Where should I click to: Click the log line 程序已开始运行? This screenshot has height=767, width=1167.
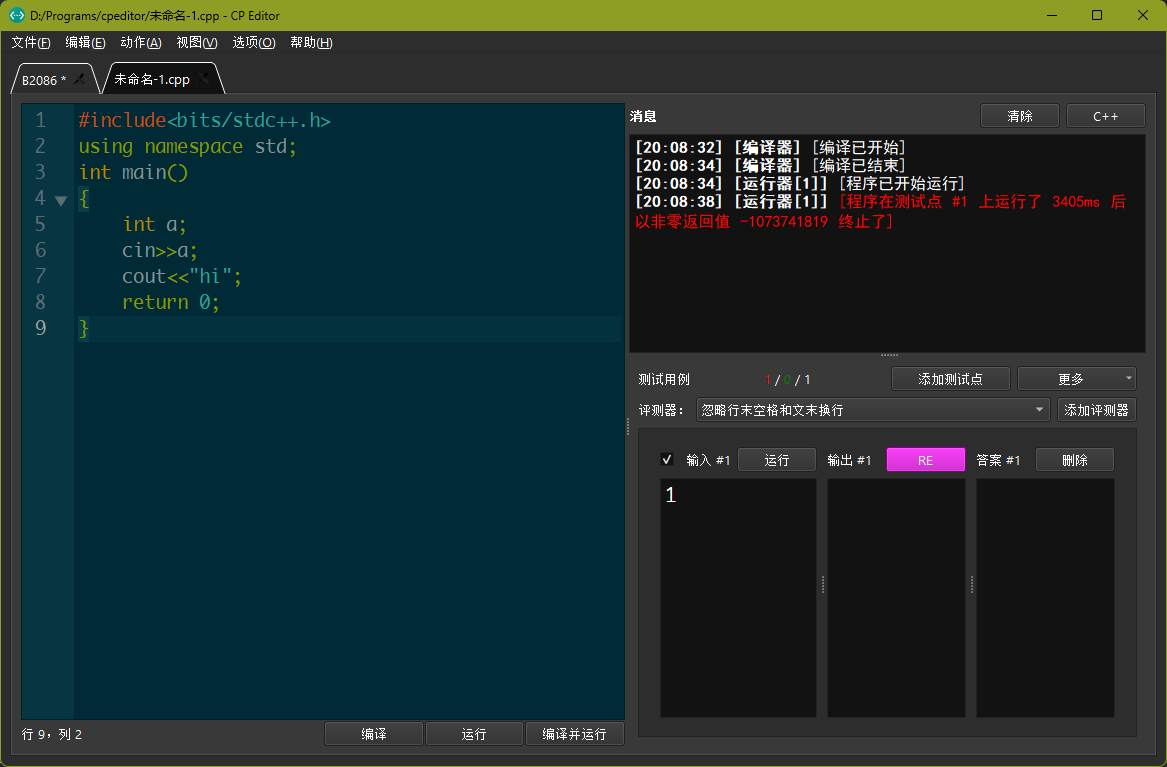pyautogui.click(x=799, y=183)
